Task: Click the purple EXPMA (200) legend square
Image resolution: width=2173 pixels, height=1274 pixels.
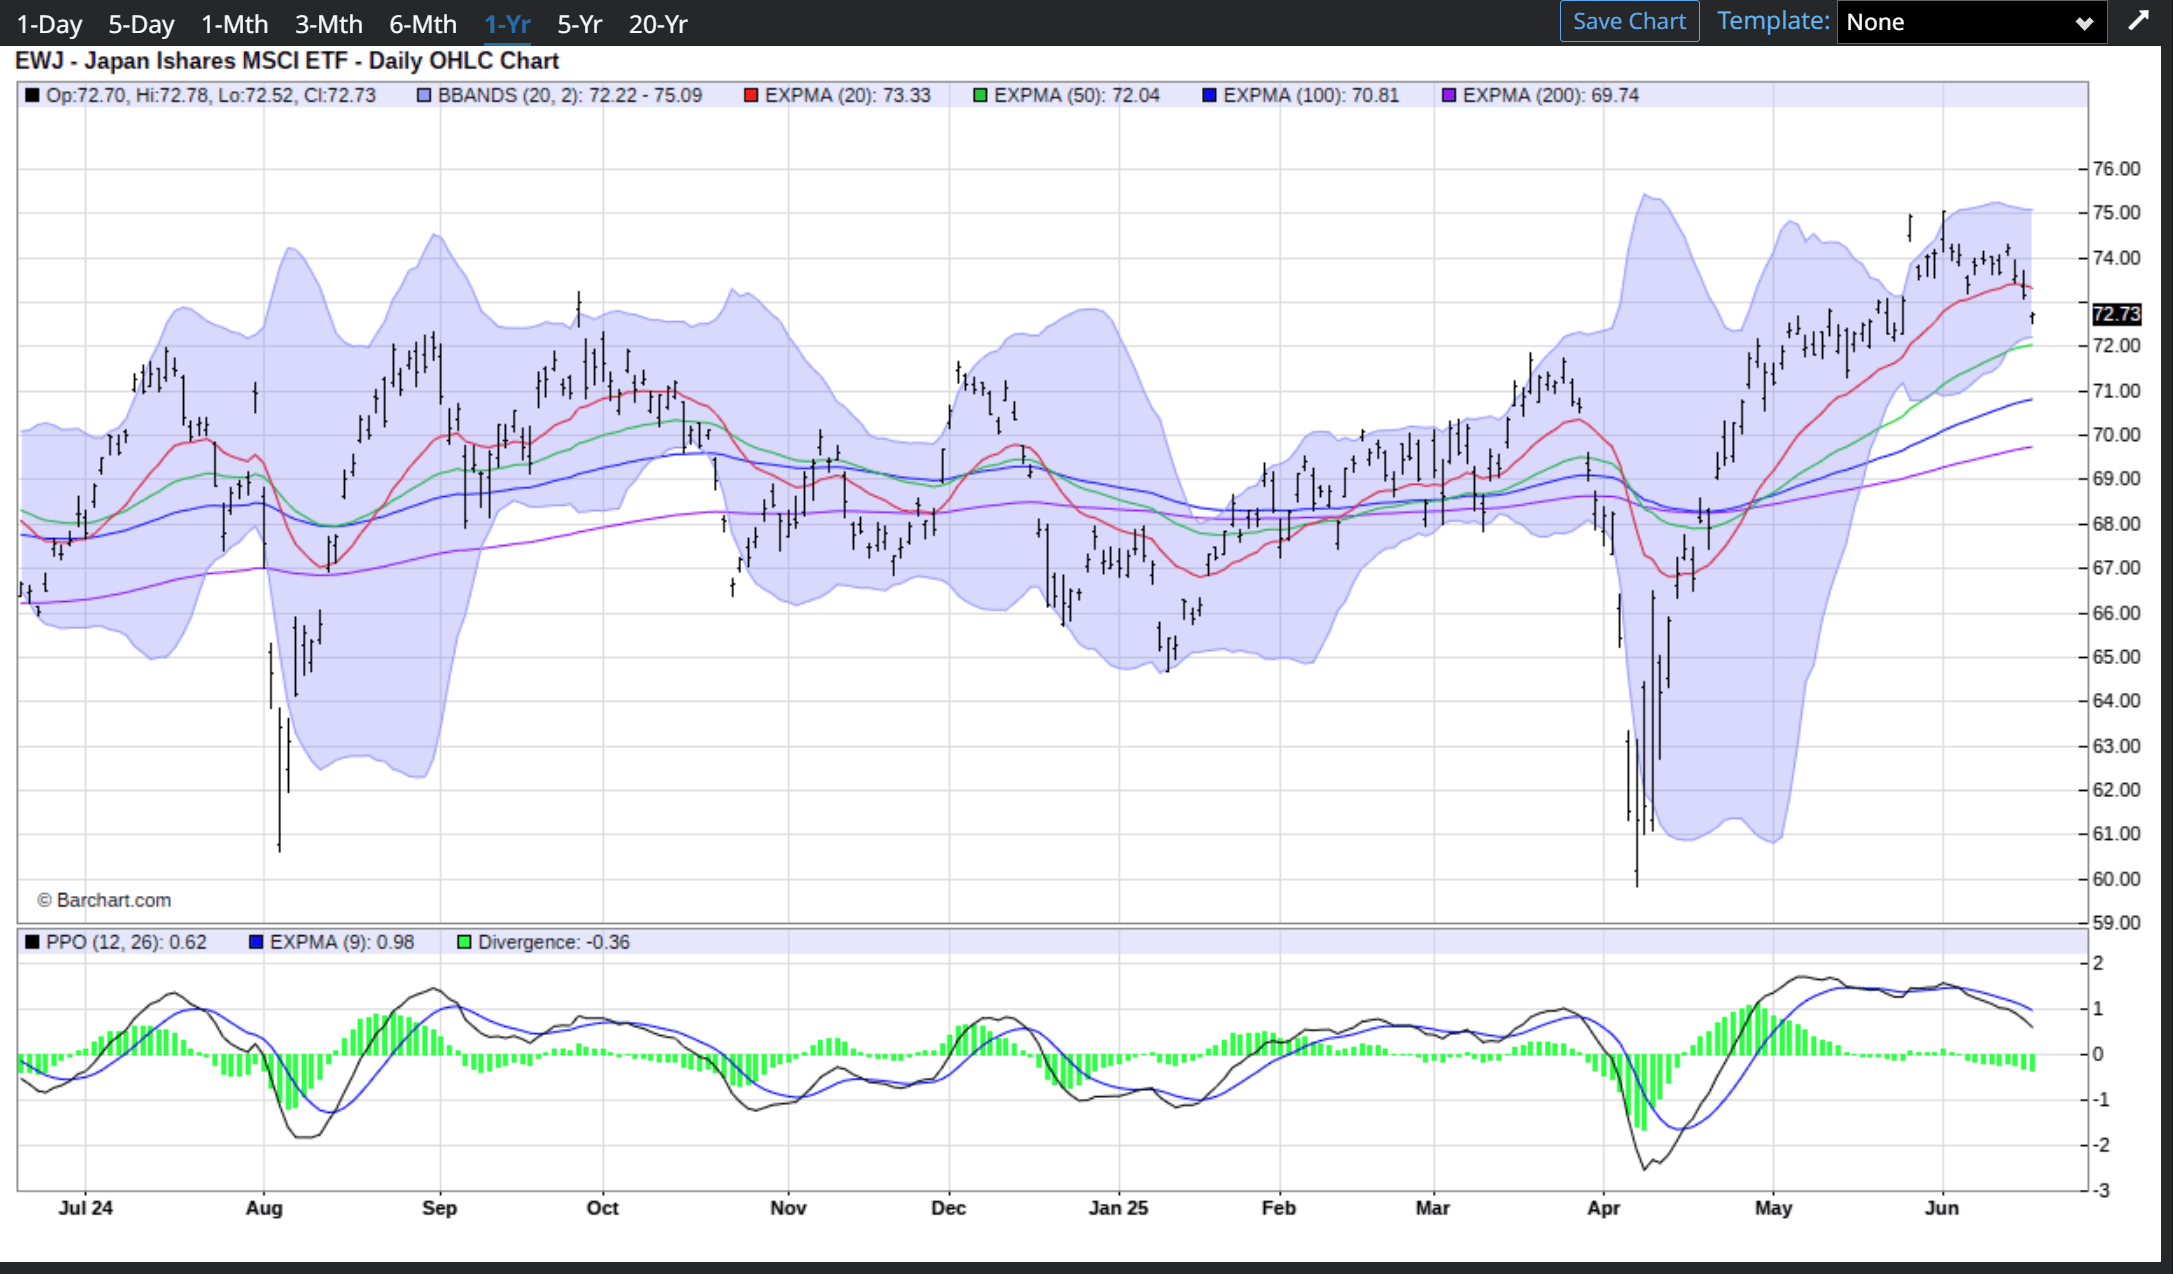Action: pyautogui.click(x=1449, y=96)
